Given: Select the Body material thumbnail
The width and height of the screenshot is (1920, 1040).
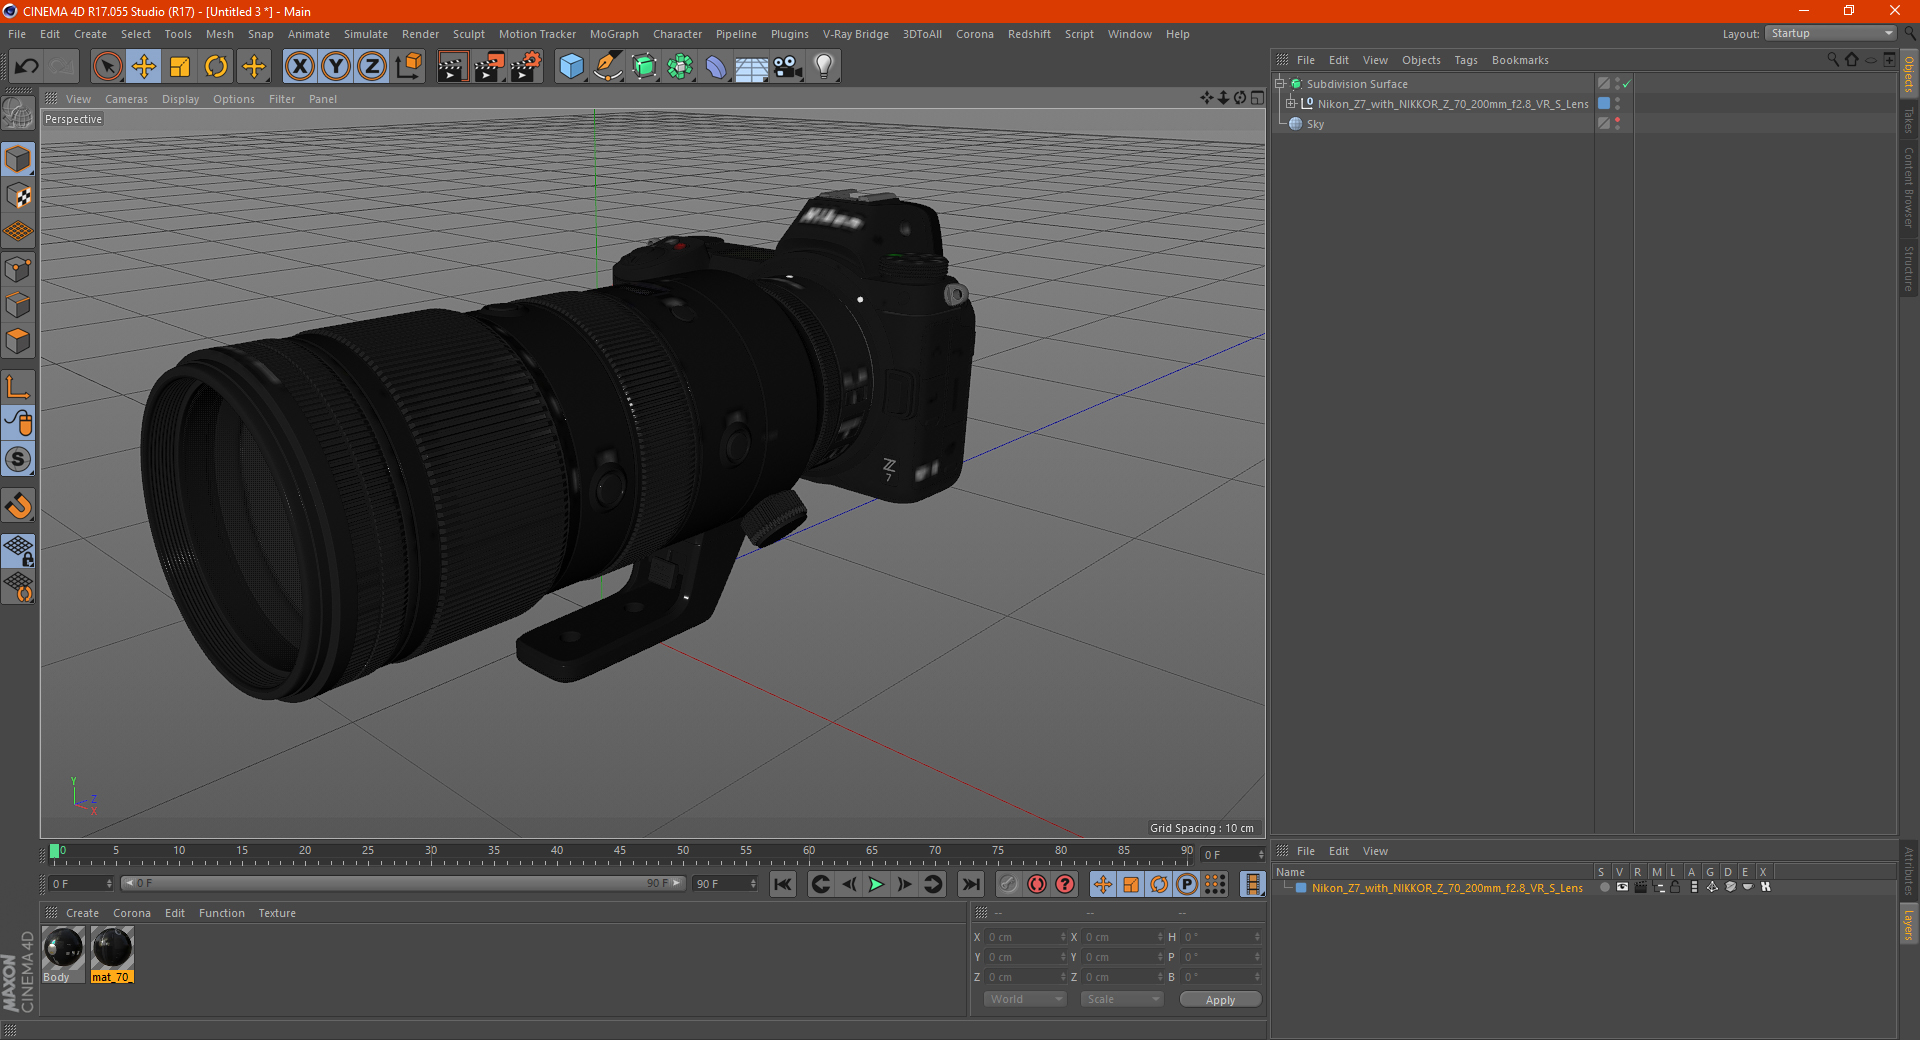Looking at the screenshot, I should [x=63, y=949].
